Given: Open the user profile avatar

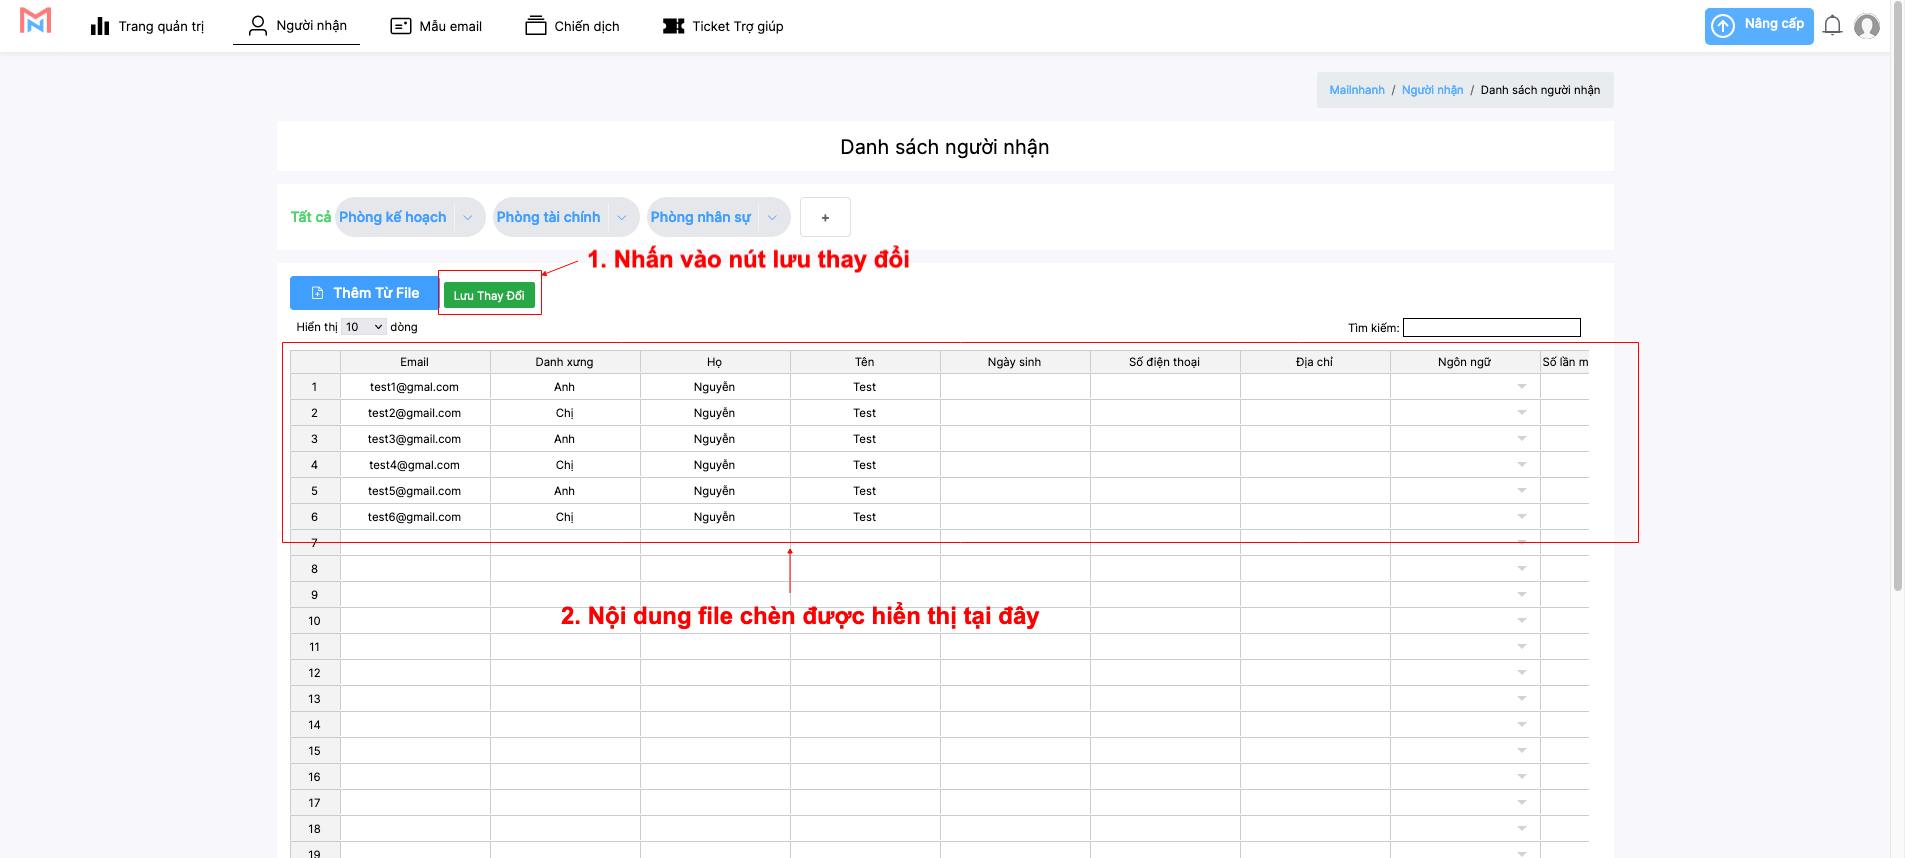Looking at the screenshot, I should coord(1866,26).
